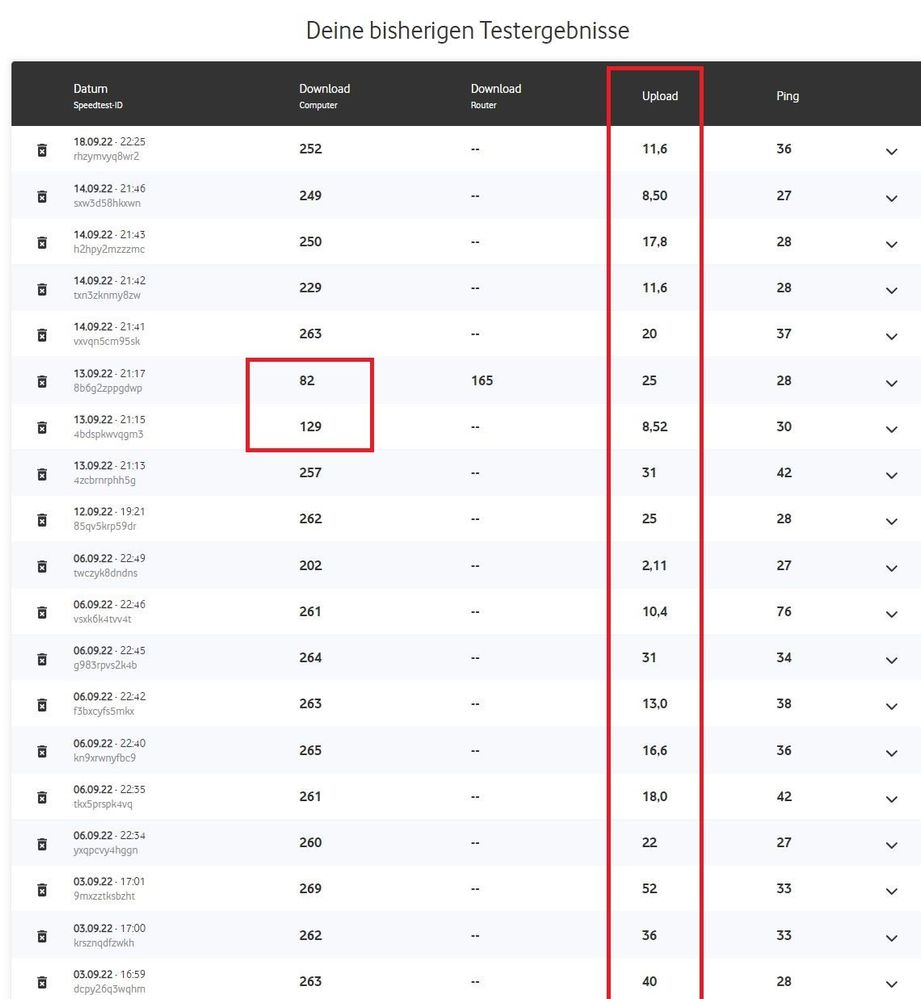This screenshot has height=999, width=921.
Task: Remove the 06.09.22 22:34 test entry
Action: 42,844
